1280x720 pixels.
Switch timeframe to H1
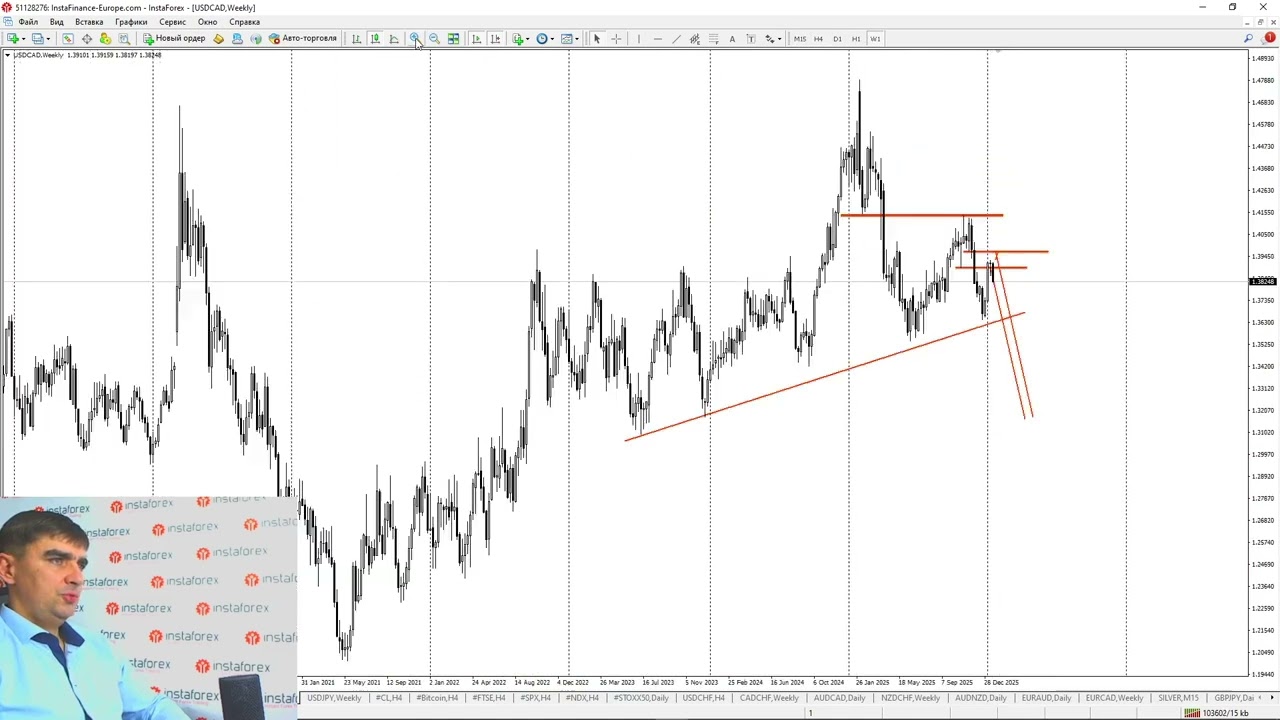(856, 39)
